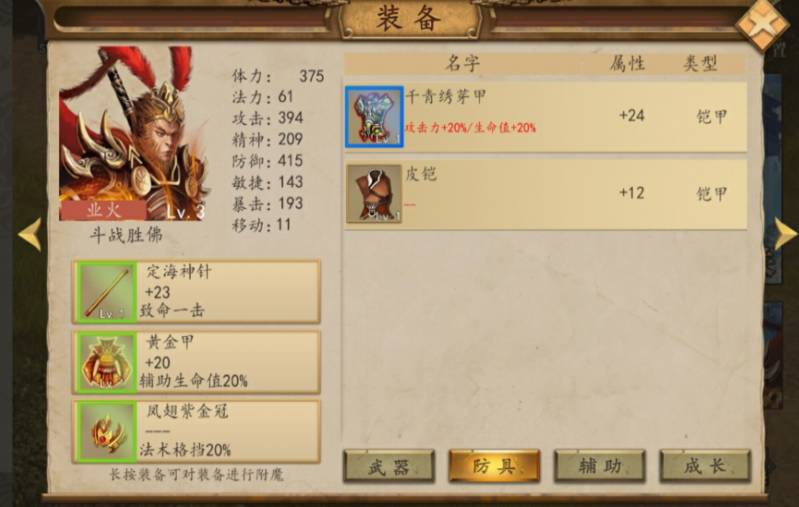Tap the 定海神针 weapon icon
Viewport: 799px width, 507px height.
pos(106,292)
